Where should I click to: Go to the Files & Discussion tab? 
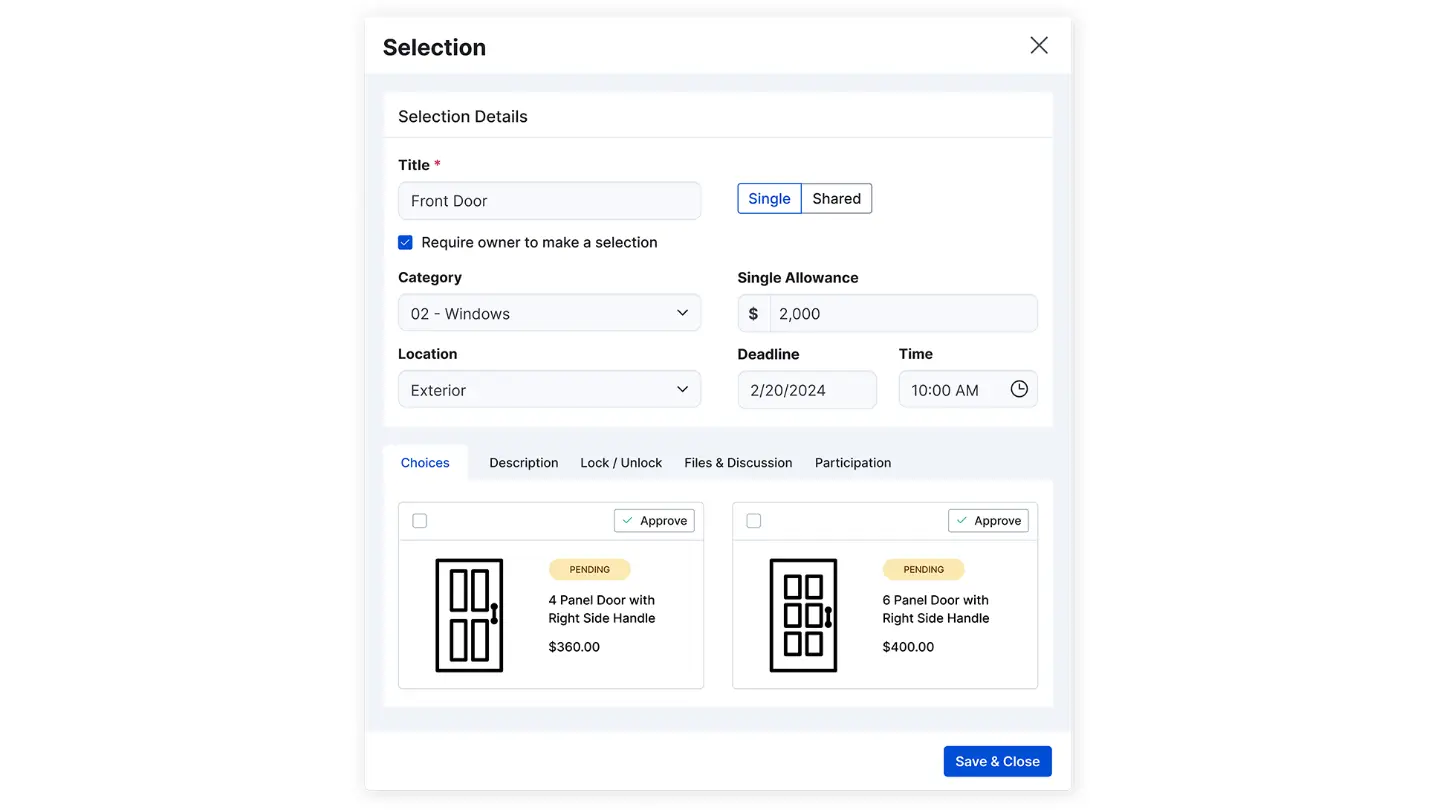[738, 463]
